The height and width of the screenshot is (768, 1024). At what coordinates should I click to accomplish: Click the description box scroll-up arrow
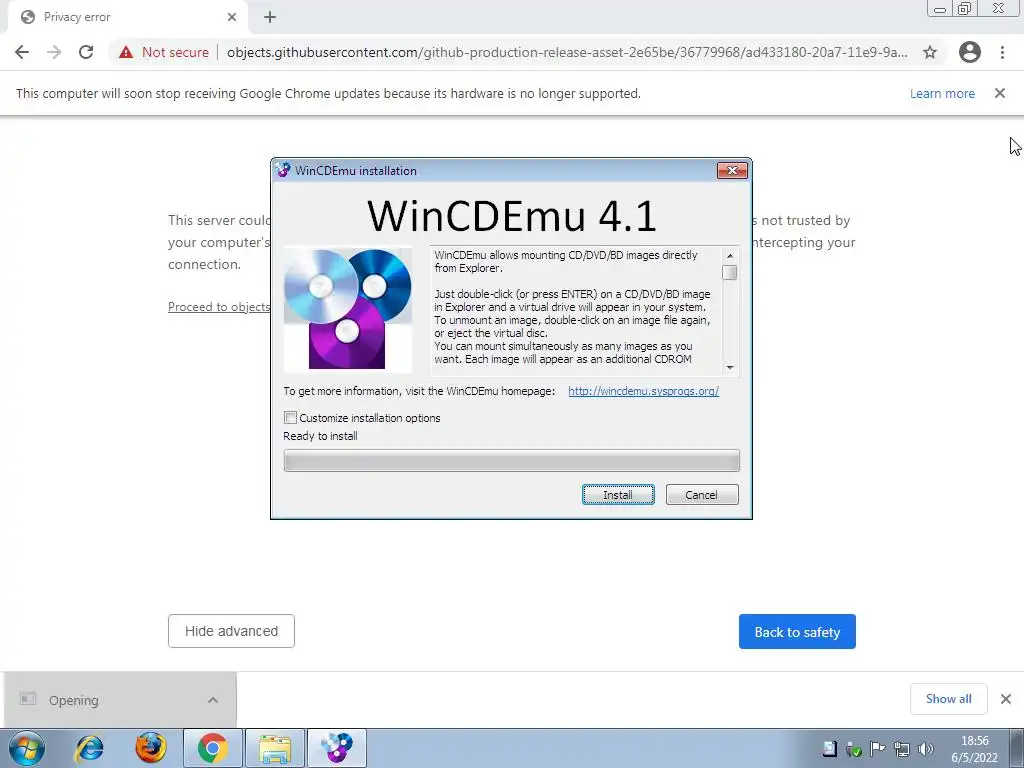click(x=729, y=255)
